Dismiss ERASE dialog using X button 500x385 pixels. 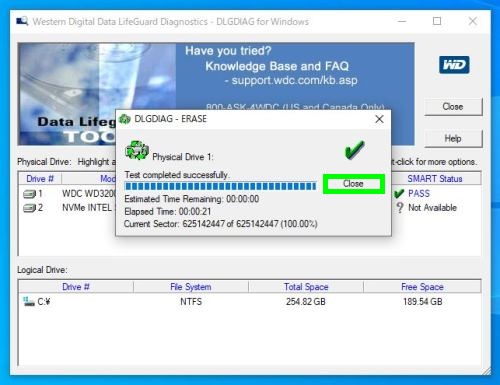pos(379,119)
